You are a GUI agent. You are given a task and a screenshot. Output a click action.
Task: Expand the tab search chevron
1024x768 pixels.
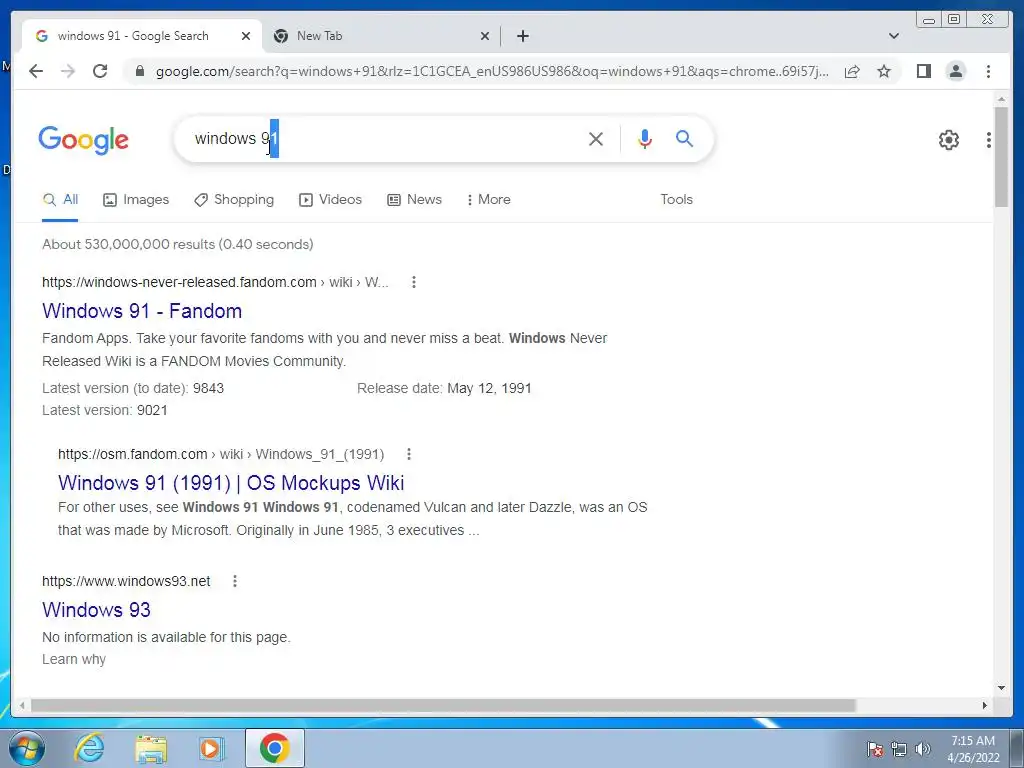893,36
